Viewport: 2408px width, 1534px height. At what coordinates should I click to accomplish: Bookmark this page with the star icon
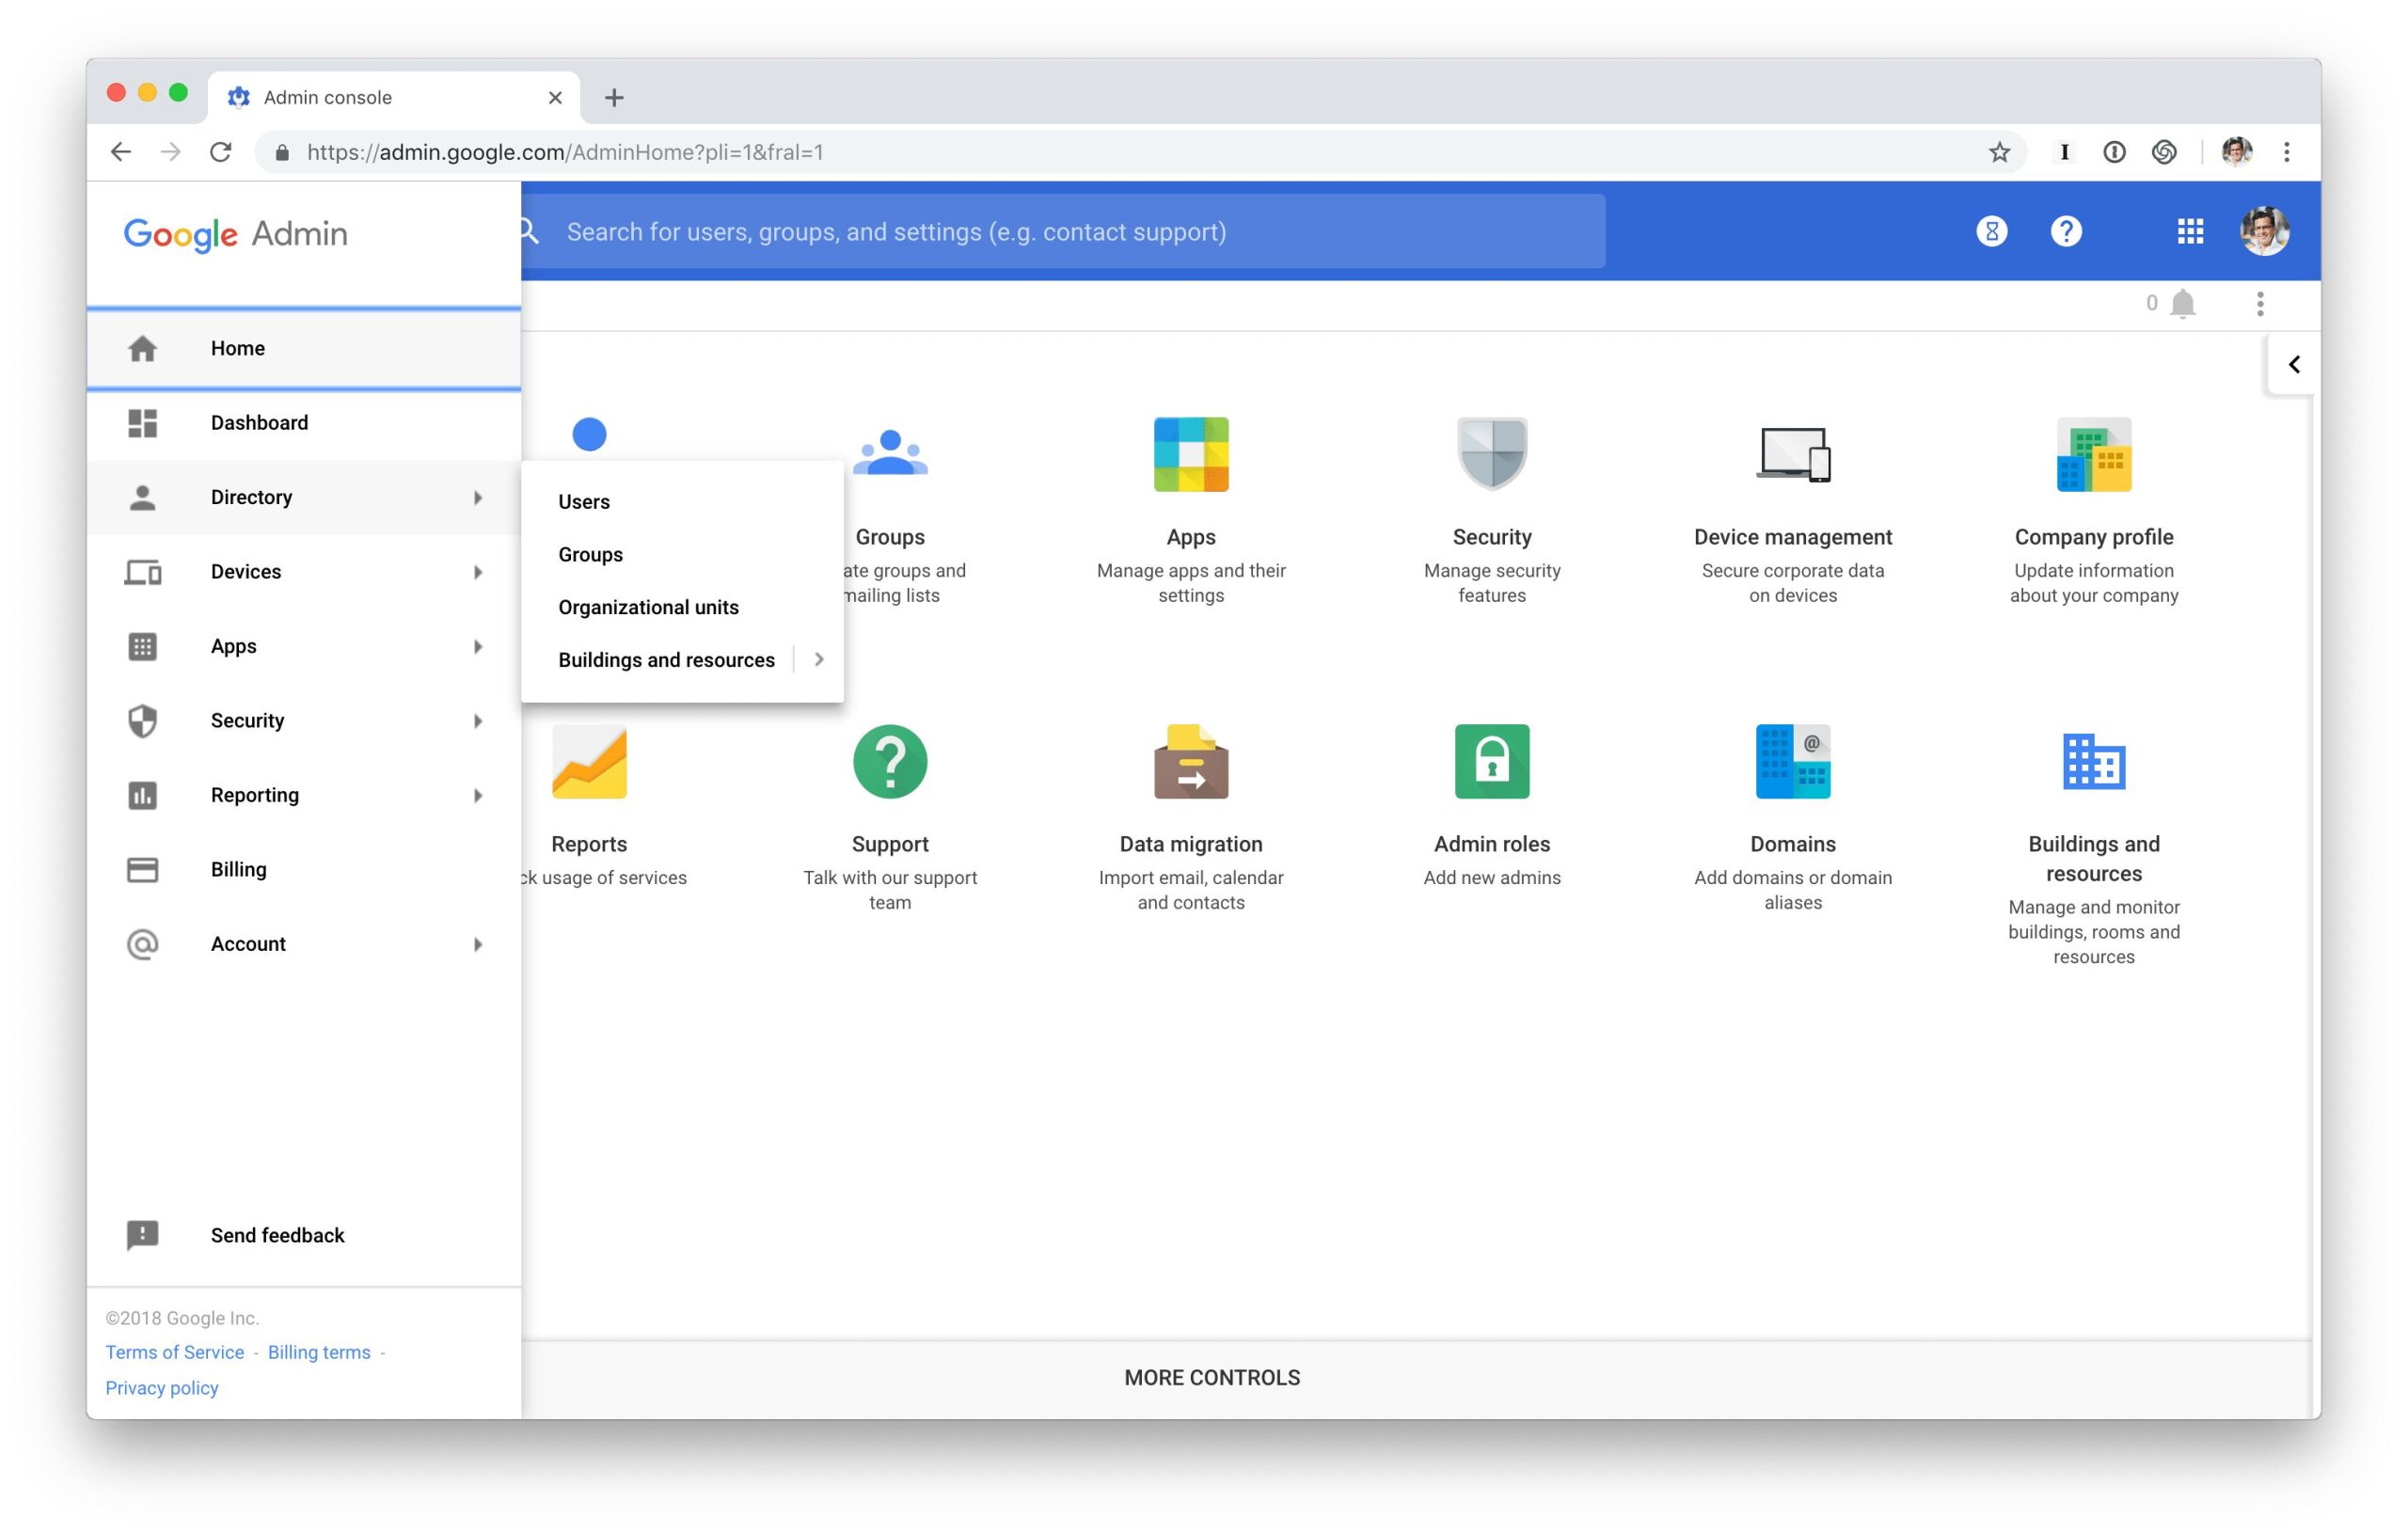coord(1999,152)
